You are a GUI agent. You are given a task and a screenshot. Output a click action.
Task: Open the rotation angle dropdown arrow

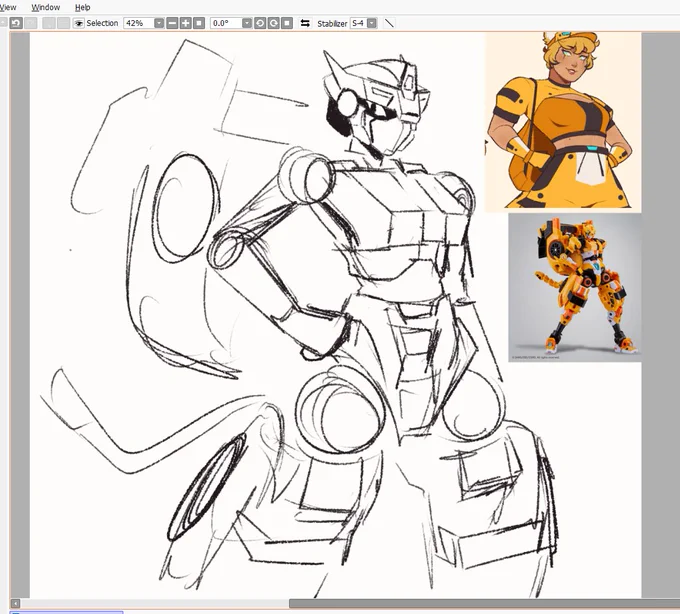point(247,23)
